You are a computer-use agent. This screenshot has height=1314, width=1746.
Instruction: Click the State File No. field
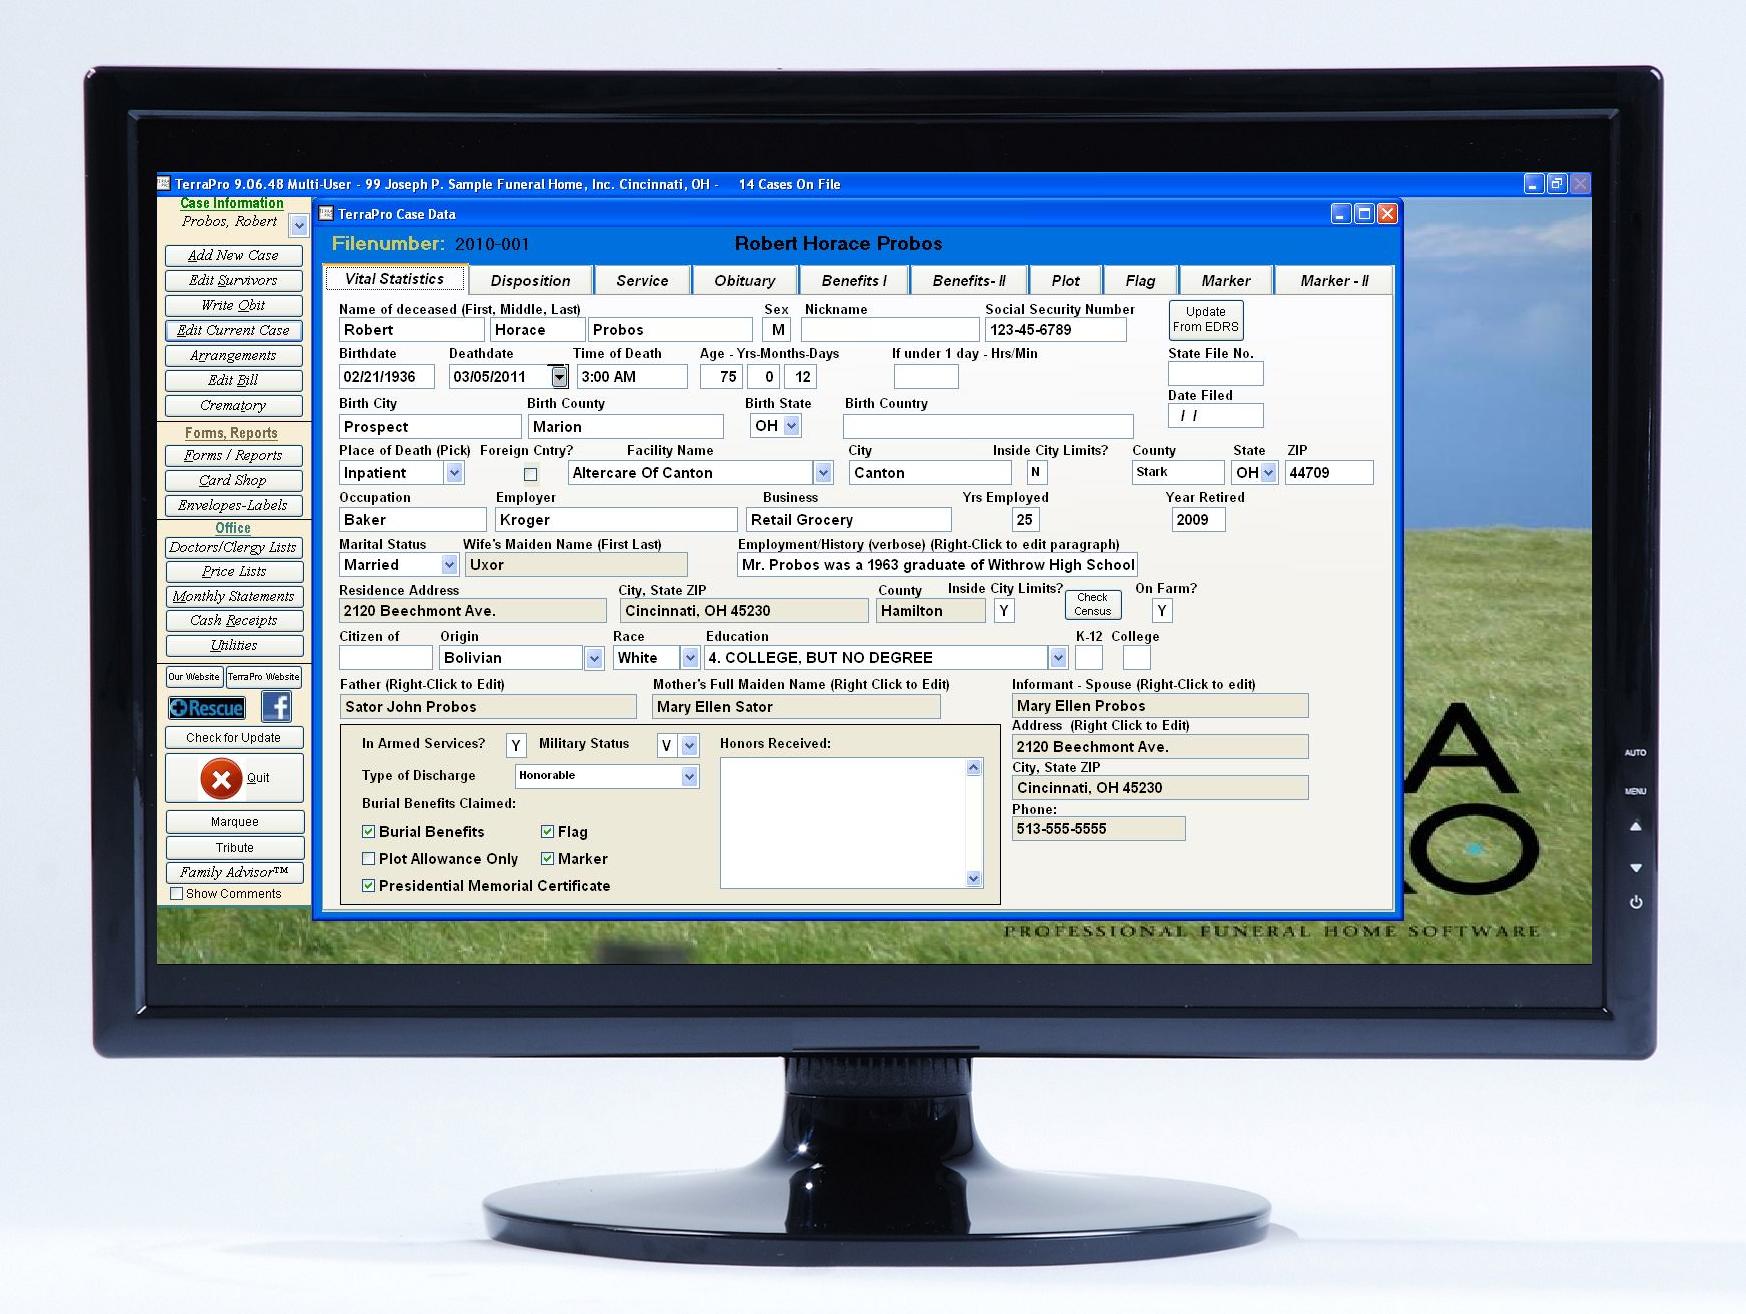1215,374
